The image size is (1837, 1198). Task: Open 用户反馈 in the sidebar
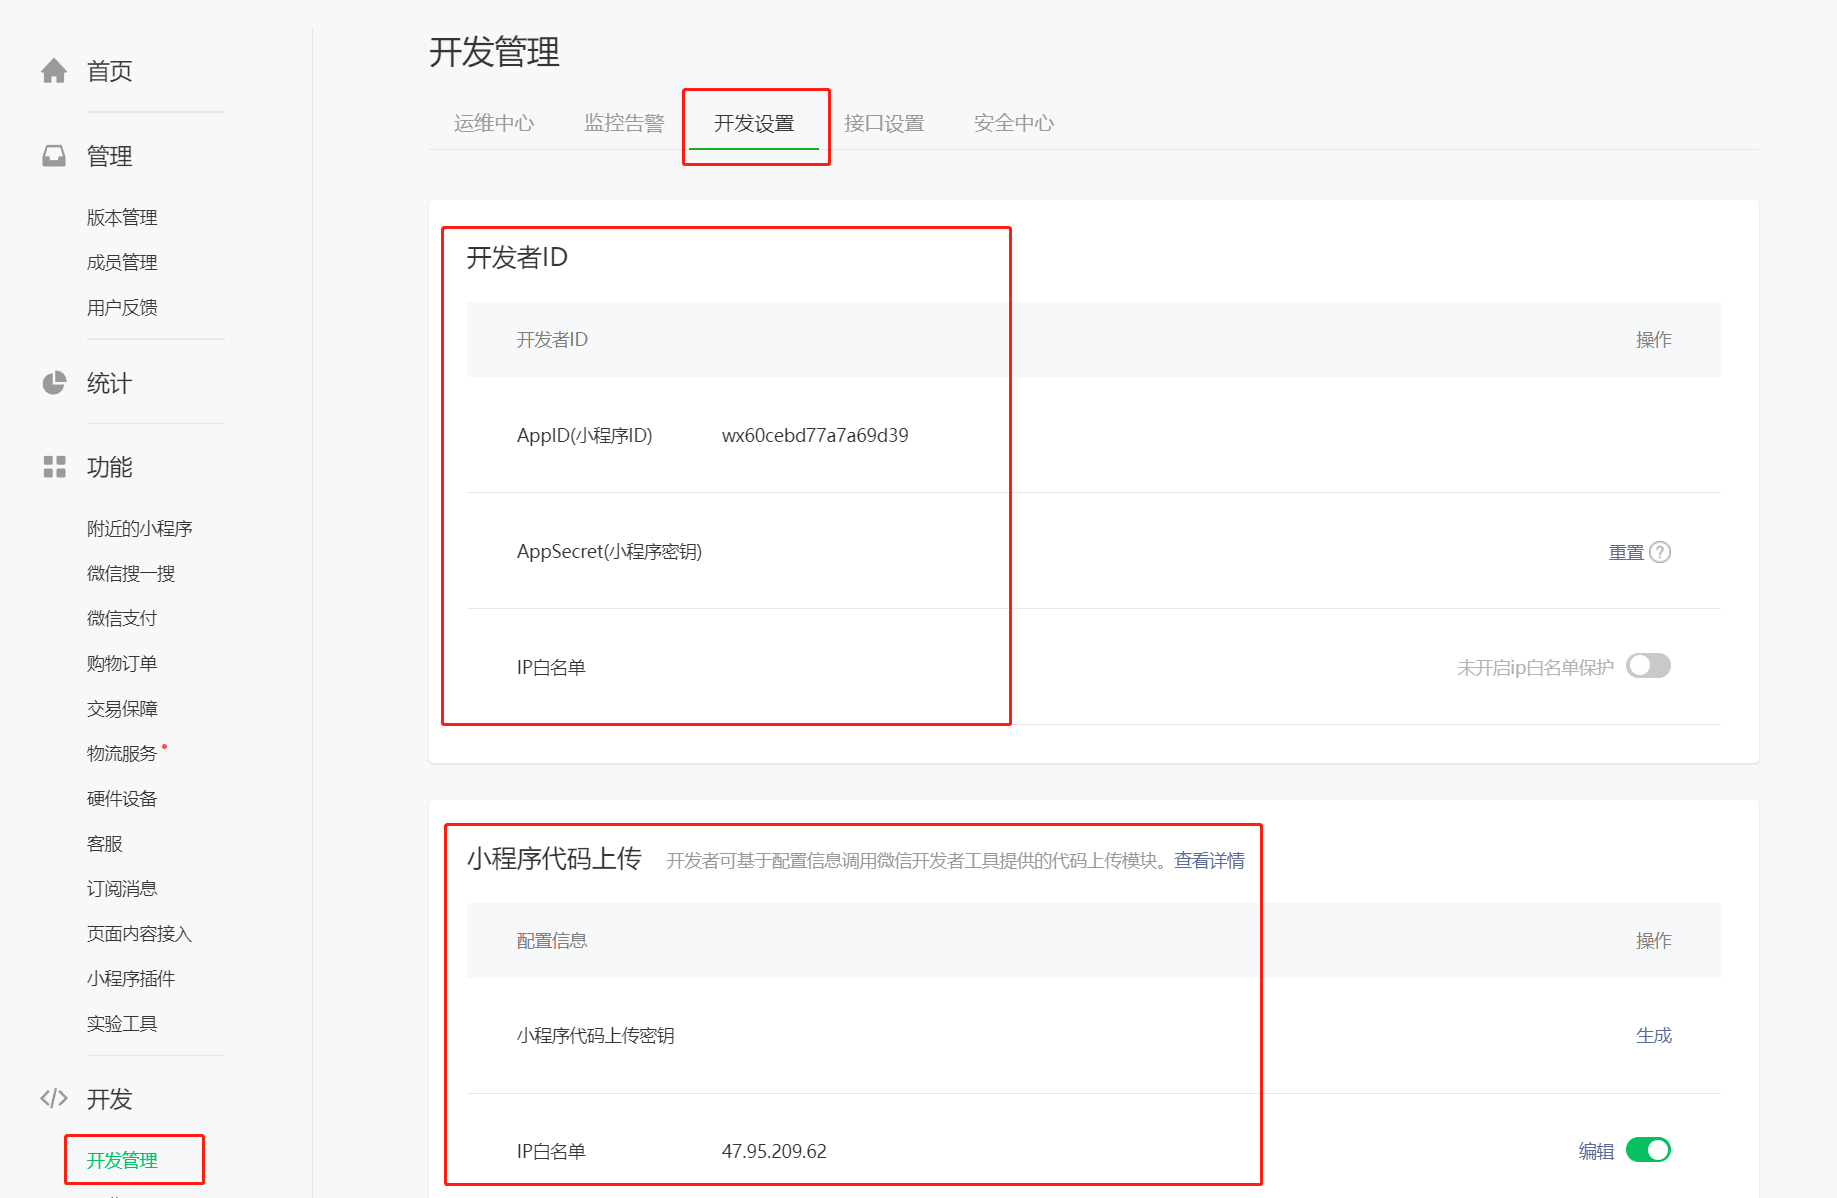[122, 307]
